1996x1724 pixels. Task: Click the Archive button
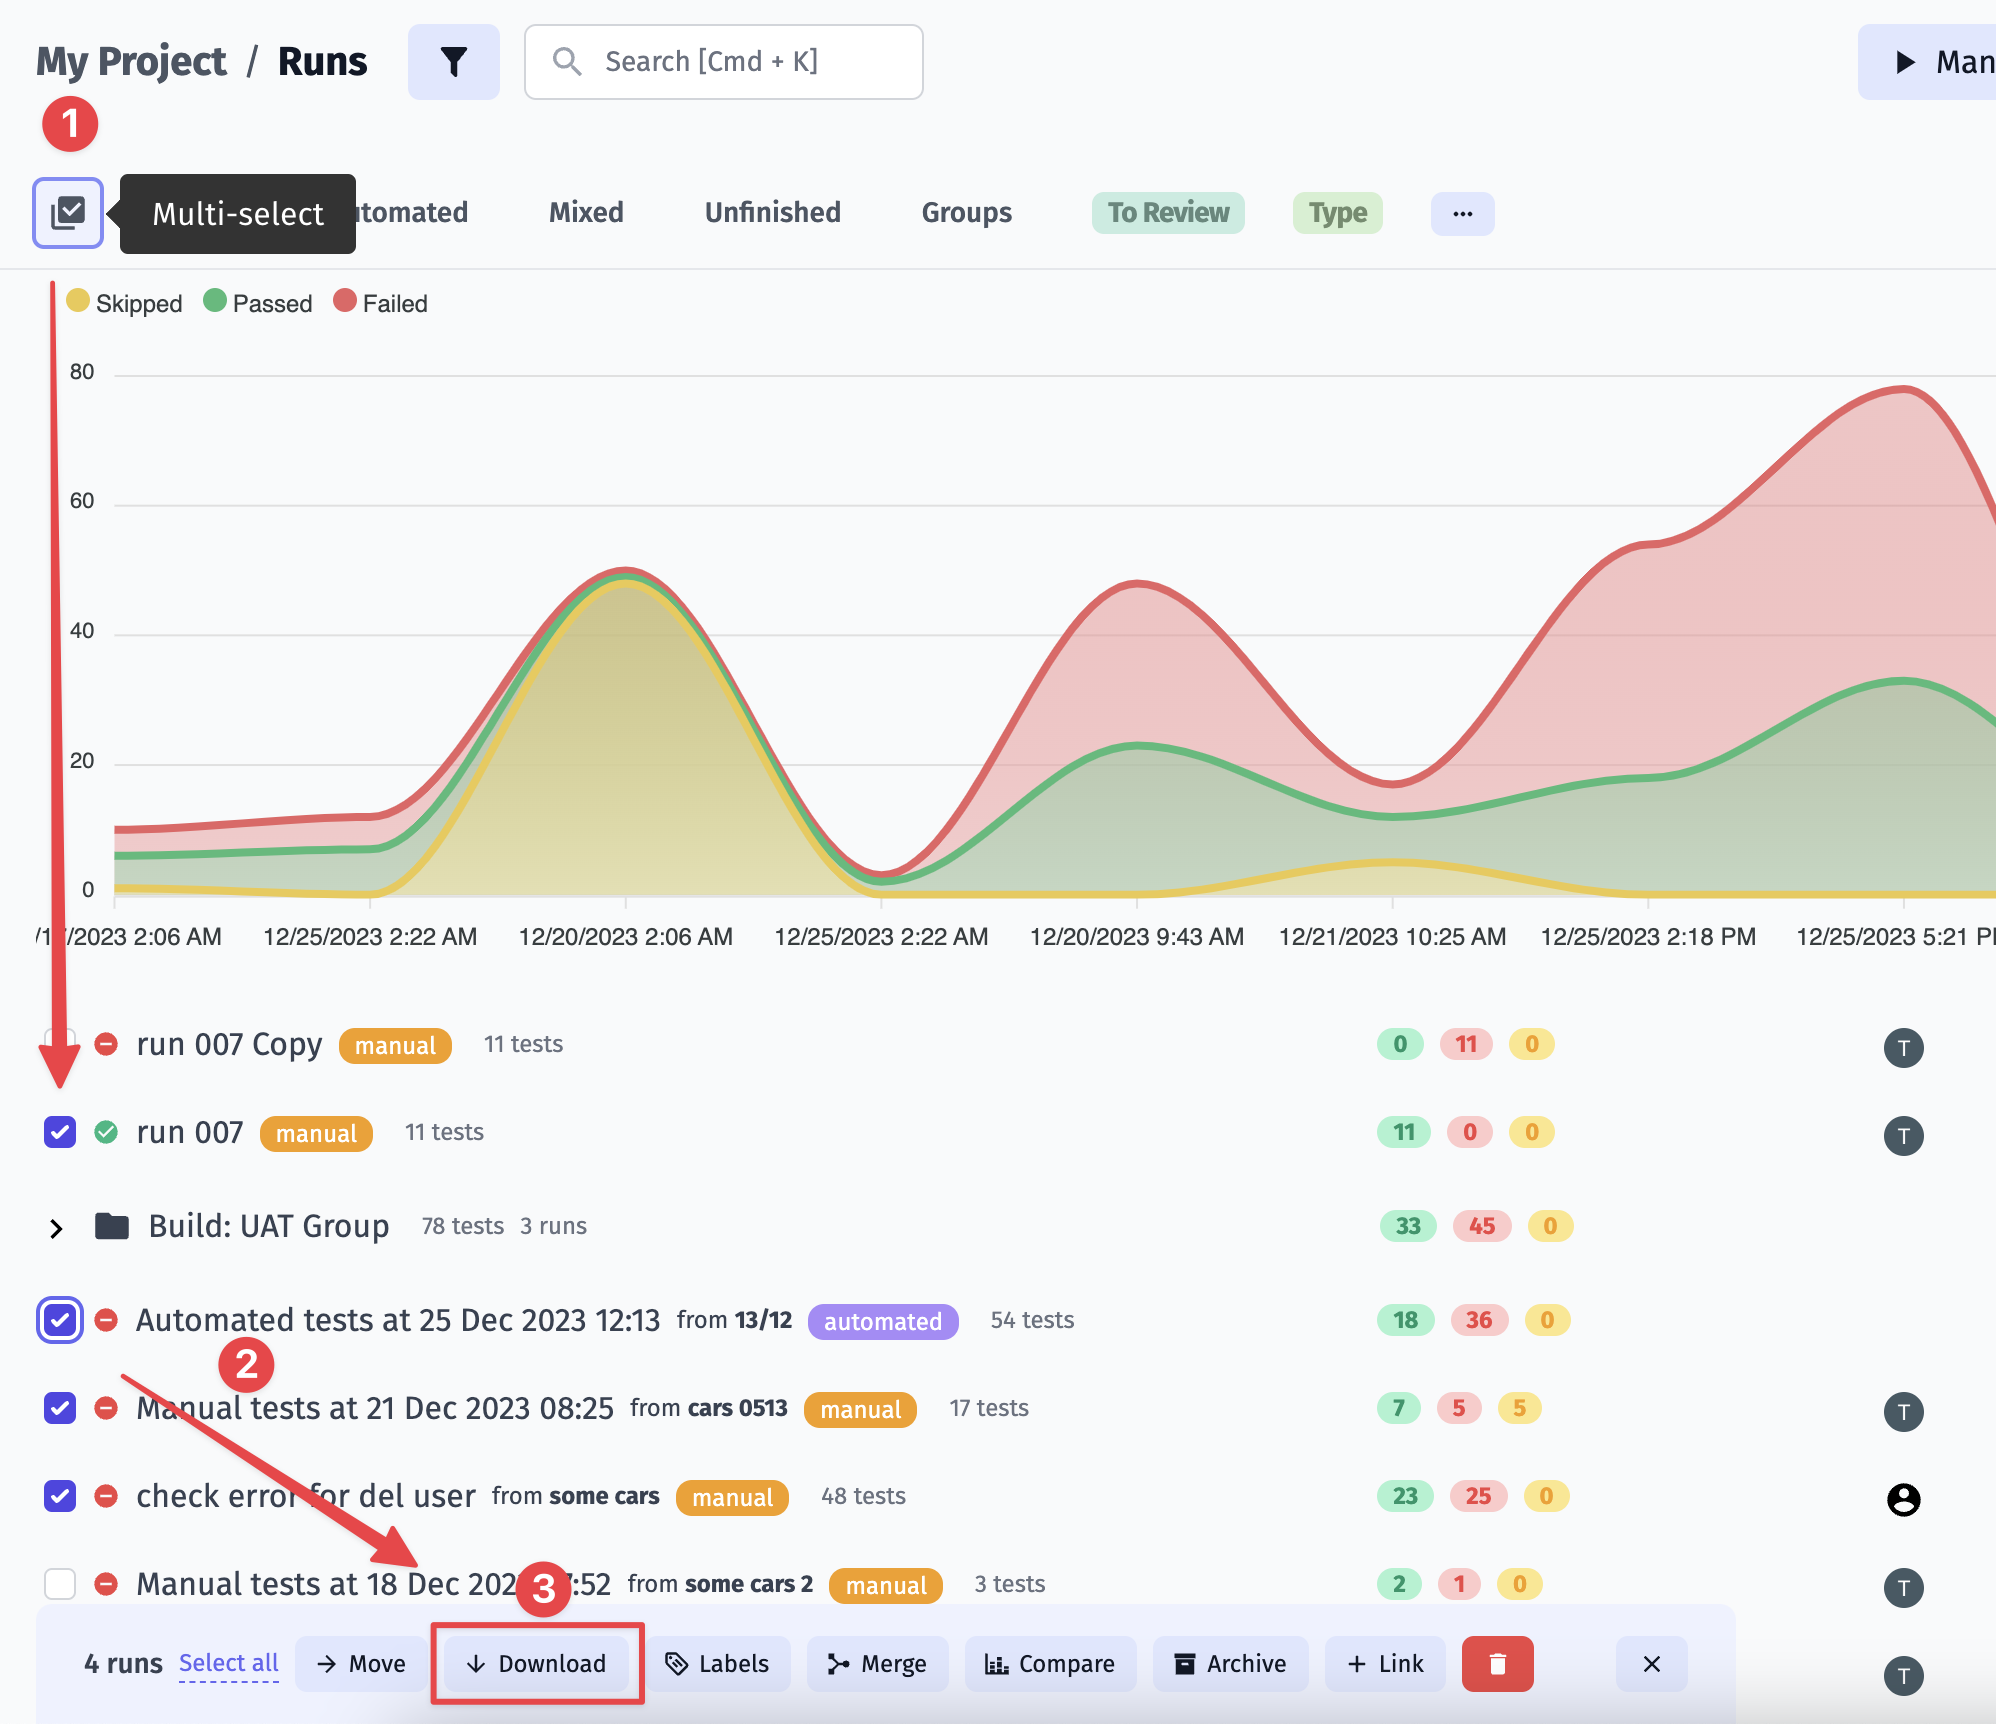1230,1663
